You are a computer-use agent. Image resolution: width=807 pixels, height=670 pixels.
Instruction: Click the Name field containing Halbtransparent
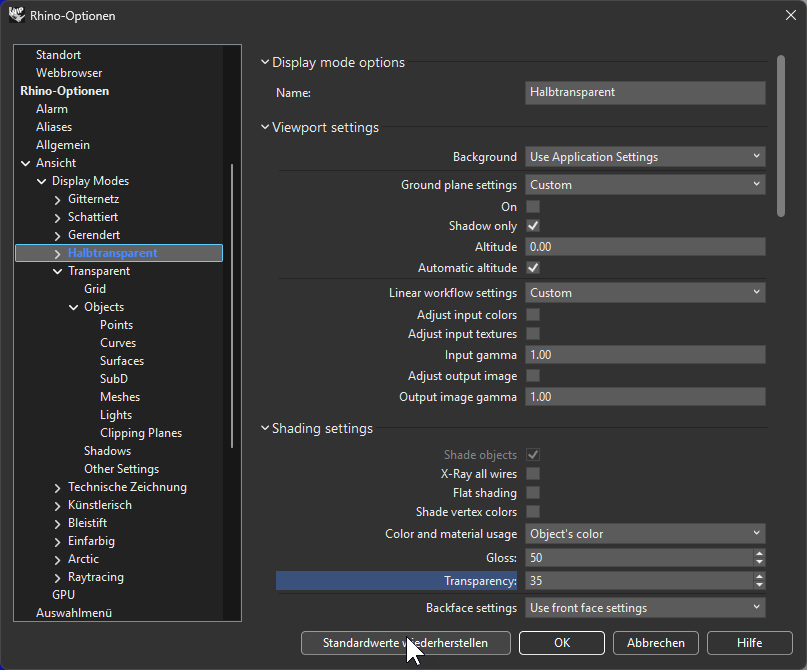(645, 93)
